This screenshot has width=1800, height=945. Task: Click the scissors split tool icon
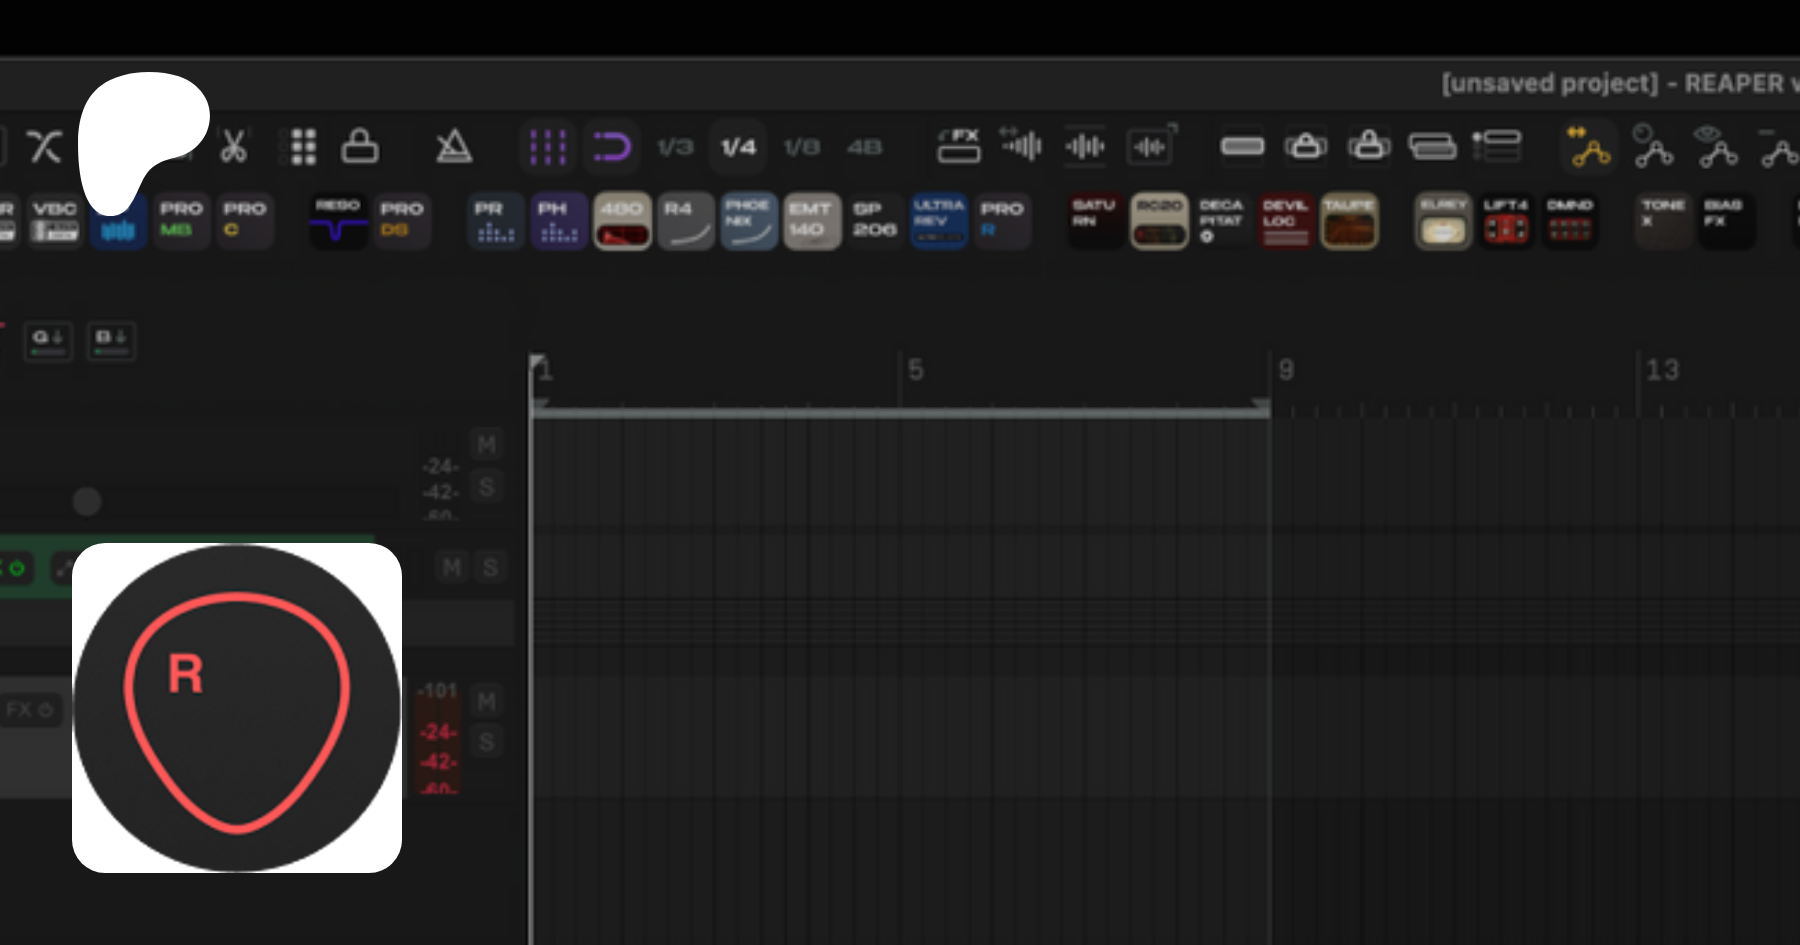coord(233,147)
